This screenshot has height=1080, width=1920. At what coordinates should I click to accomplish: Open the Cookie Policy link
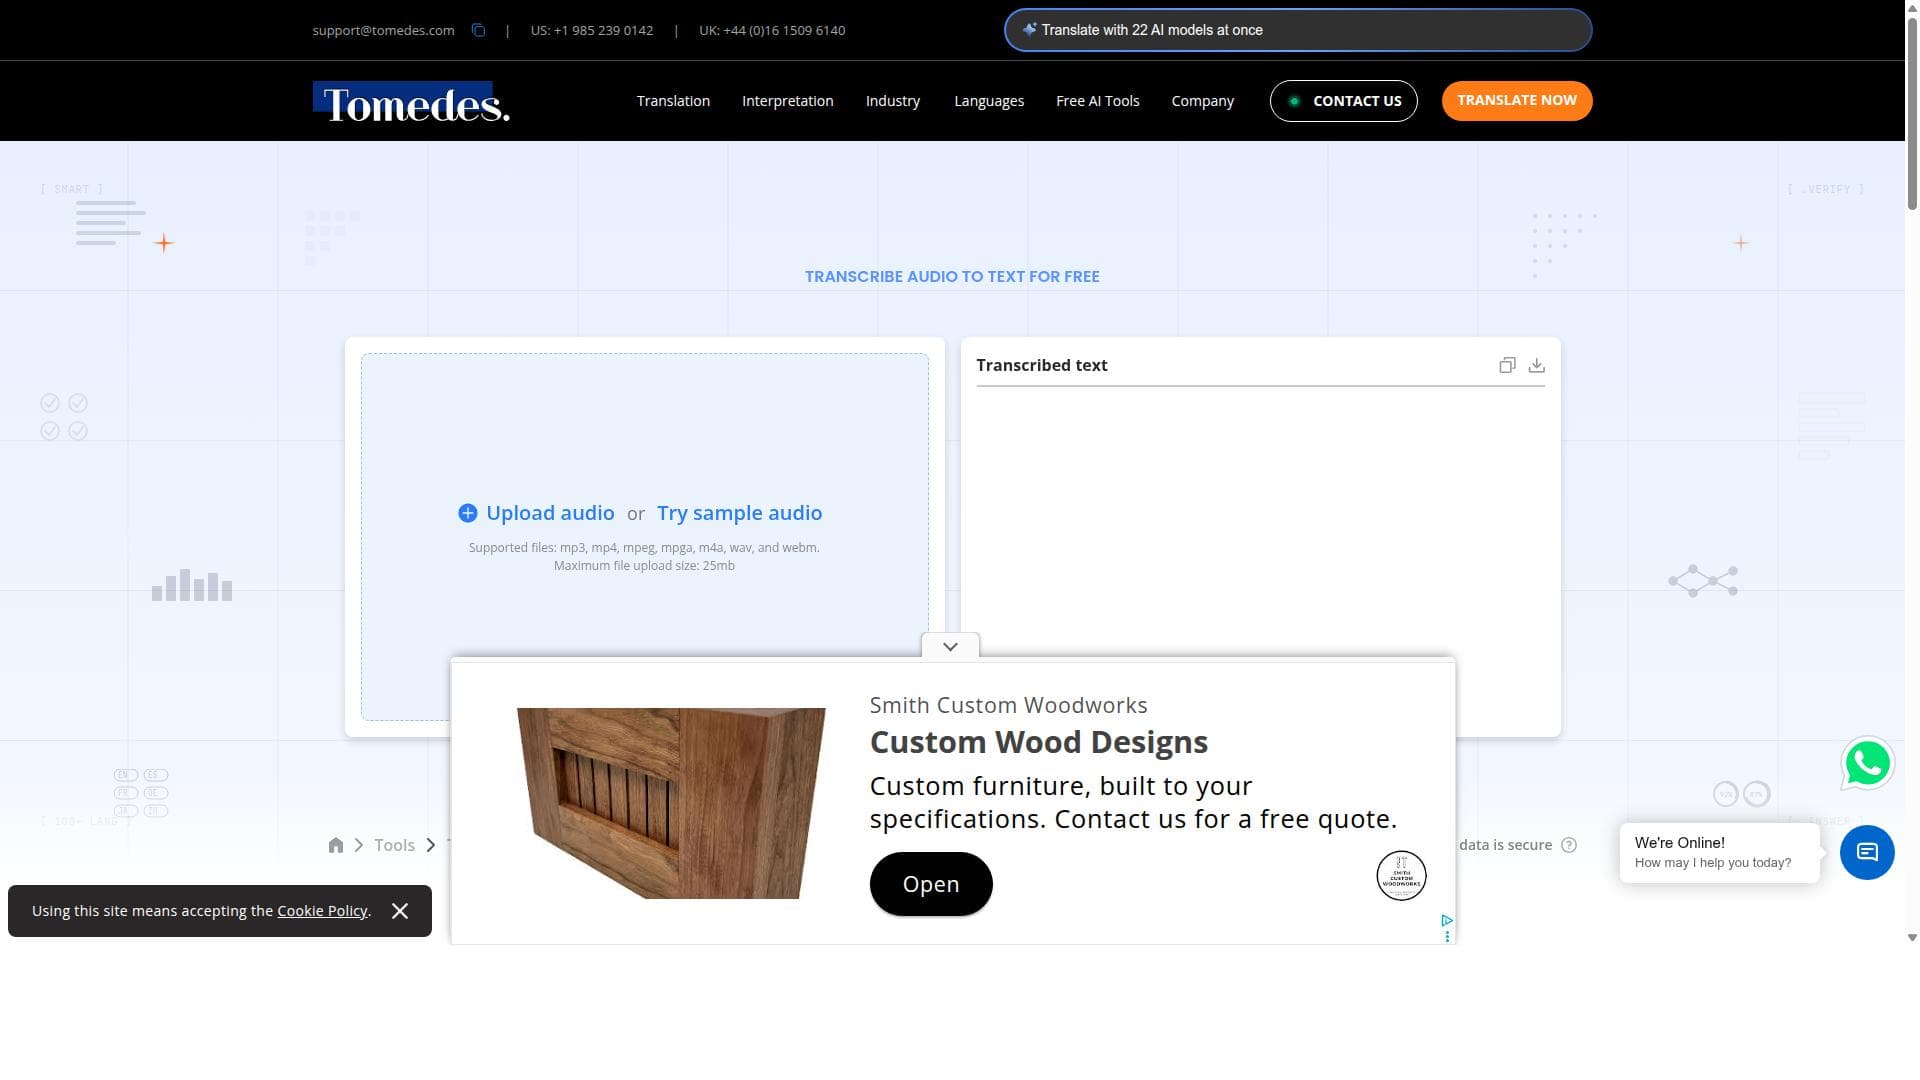tap(322, 911)
